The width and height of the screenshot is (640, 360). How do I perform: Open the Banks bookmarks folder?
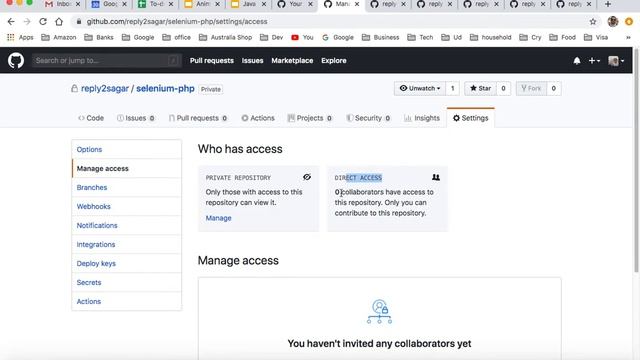pyautogui.click(x=99, y=37)
